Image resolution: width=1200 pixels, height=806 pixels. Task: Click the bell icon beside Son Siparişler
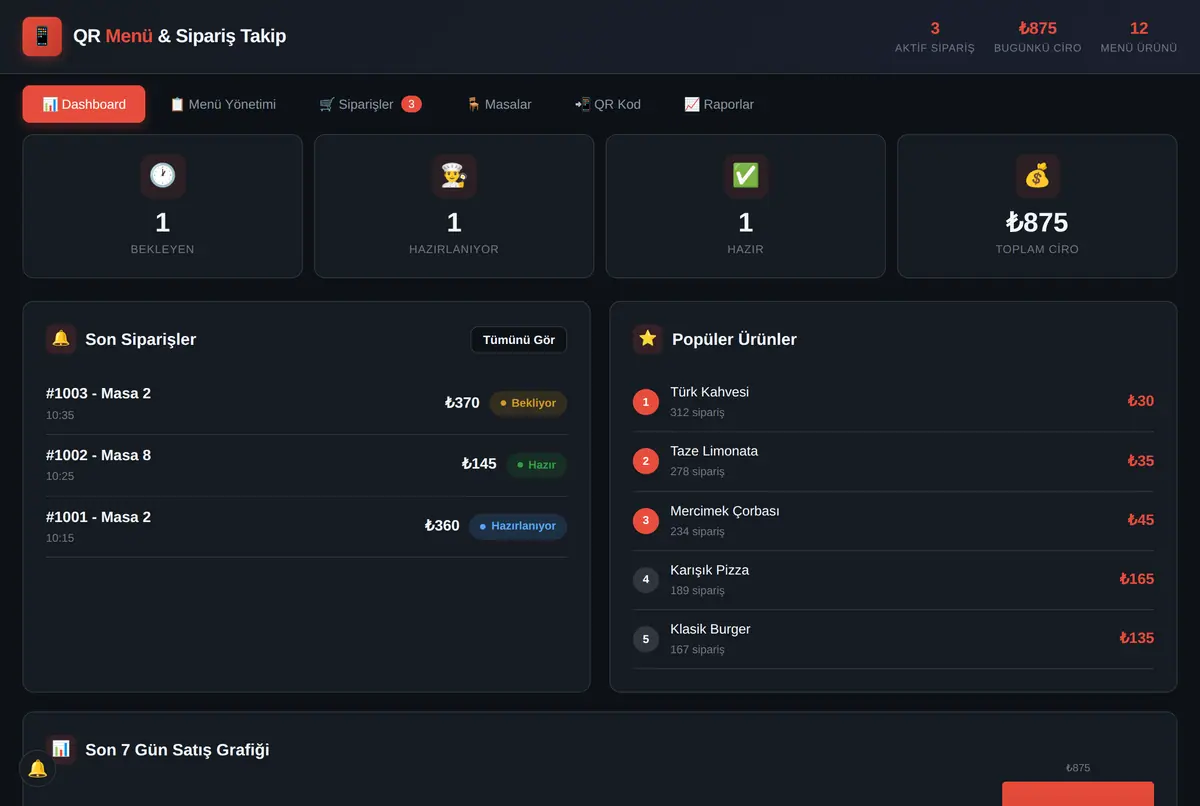[61, 339]
